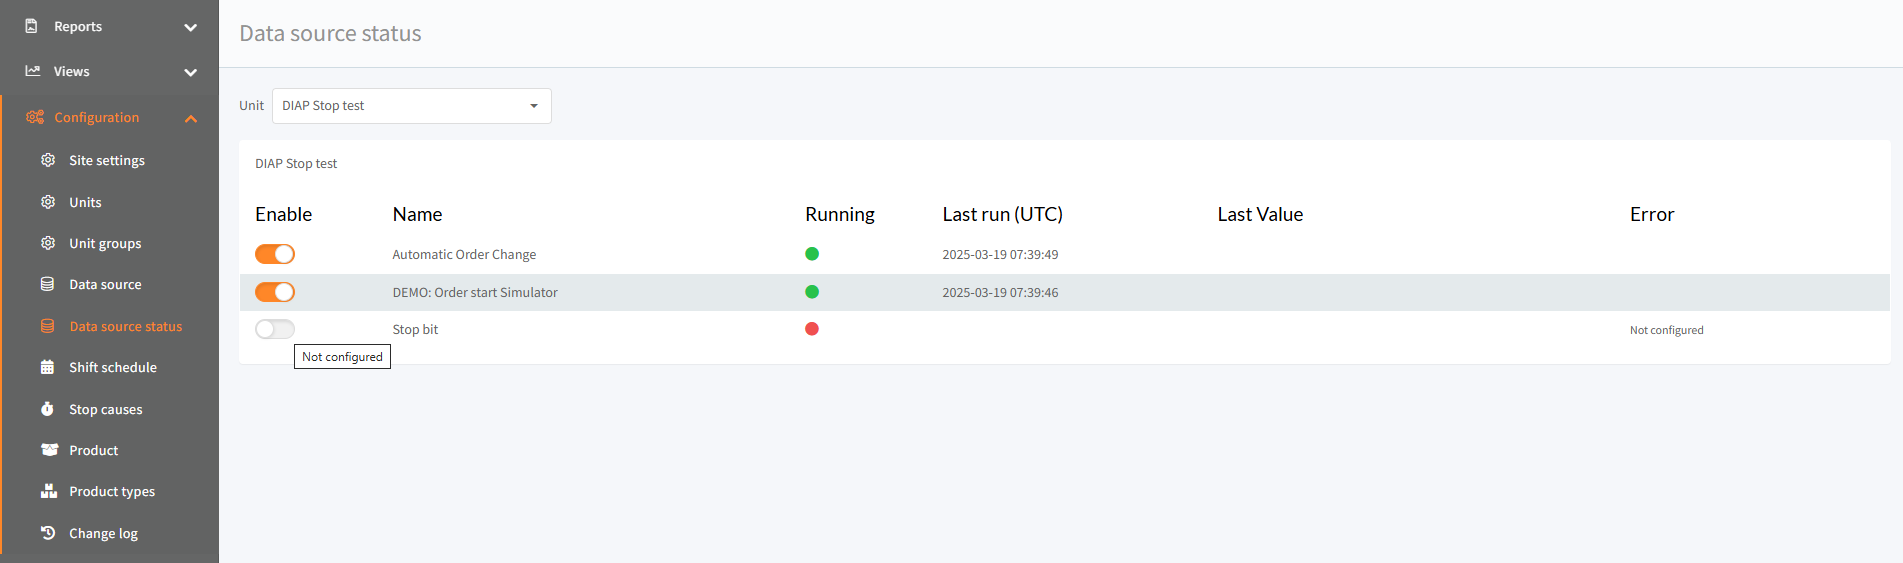
Task: Open the Unit dropdown showing DIAP Stop test
Action: [412, 106]
